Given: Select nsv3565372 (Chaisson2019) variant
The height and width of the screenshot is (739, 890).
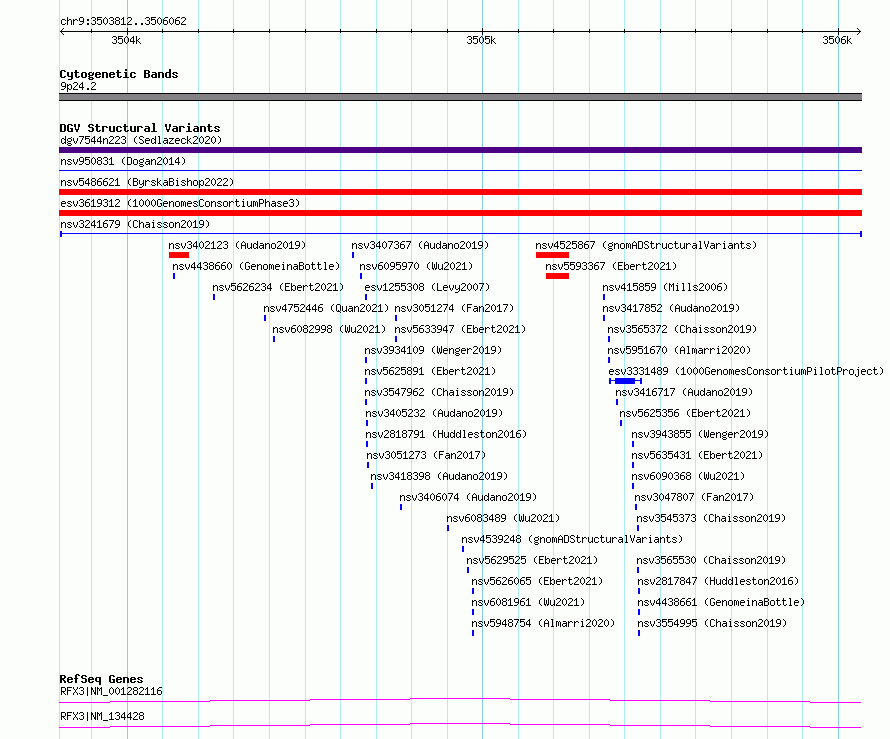Looking at the screenshot, I should pyautogui.click(x=682, y=329).
